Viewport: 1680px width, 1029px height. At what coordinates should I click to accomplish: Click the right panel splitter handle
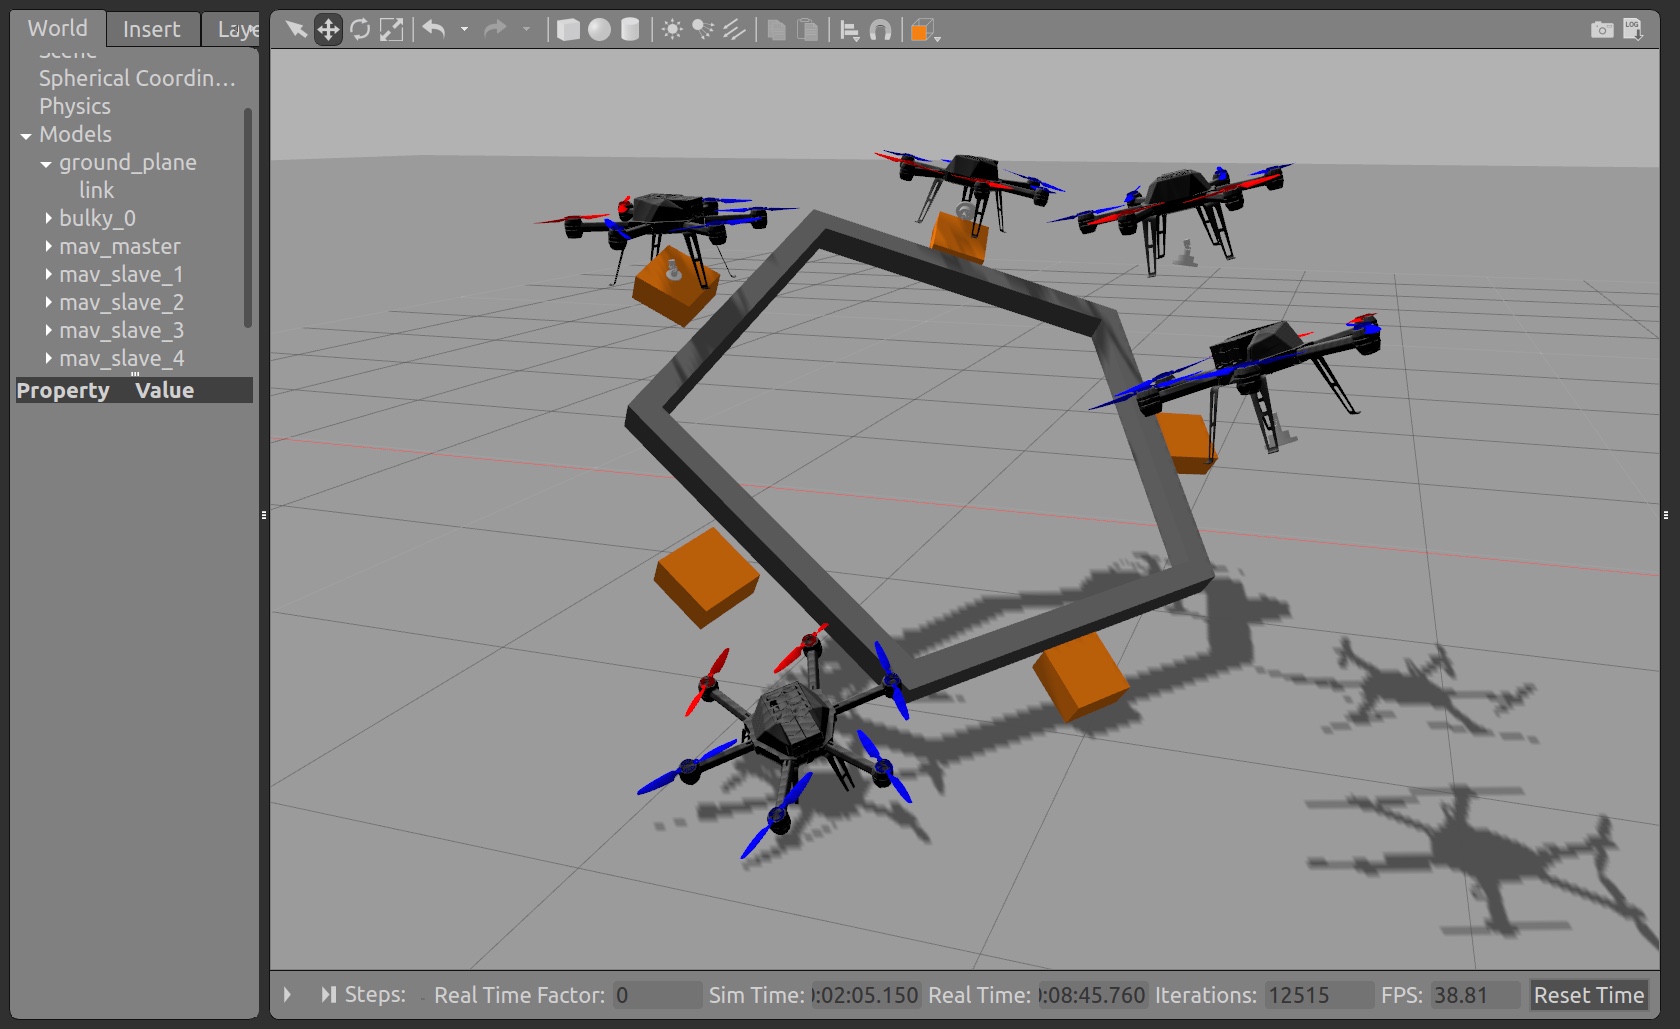[1666, 515]
